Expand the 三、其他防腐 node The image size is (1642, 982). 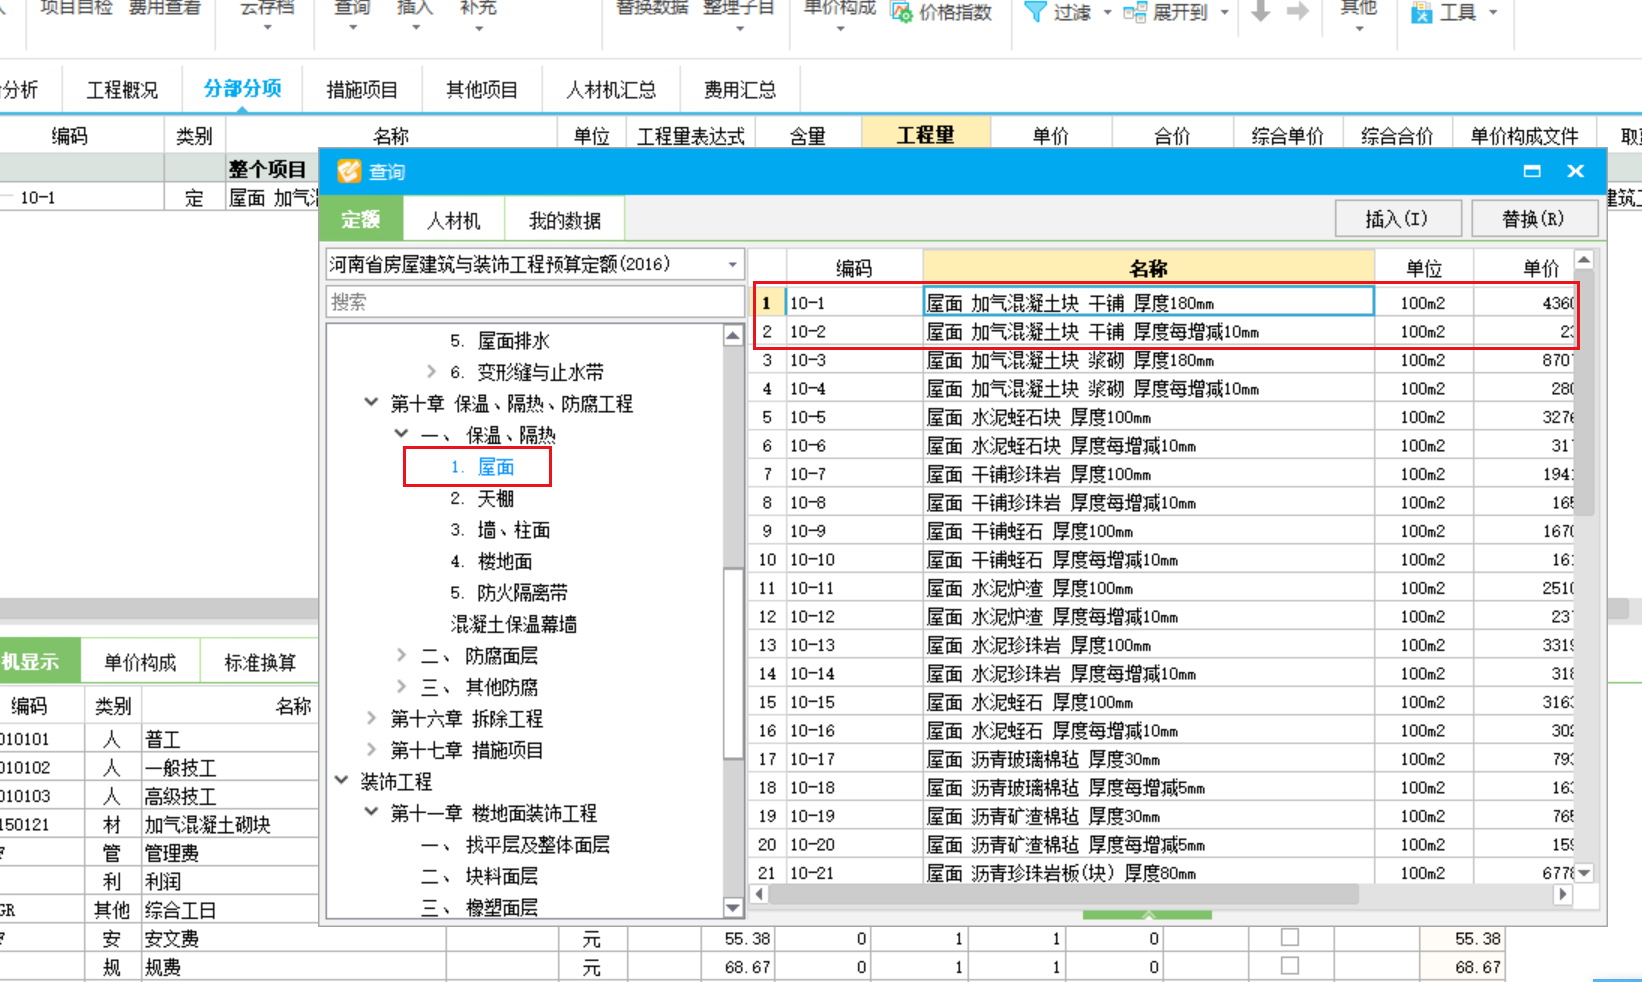pos(401,686)
